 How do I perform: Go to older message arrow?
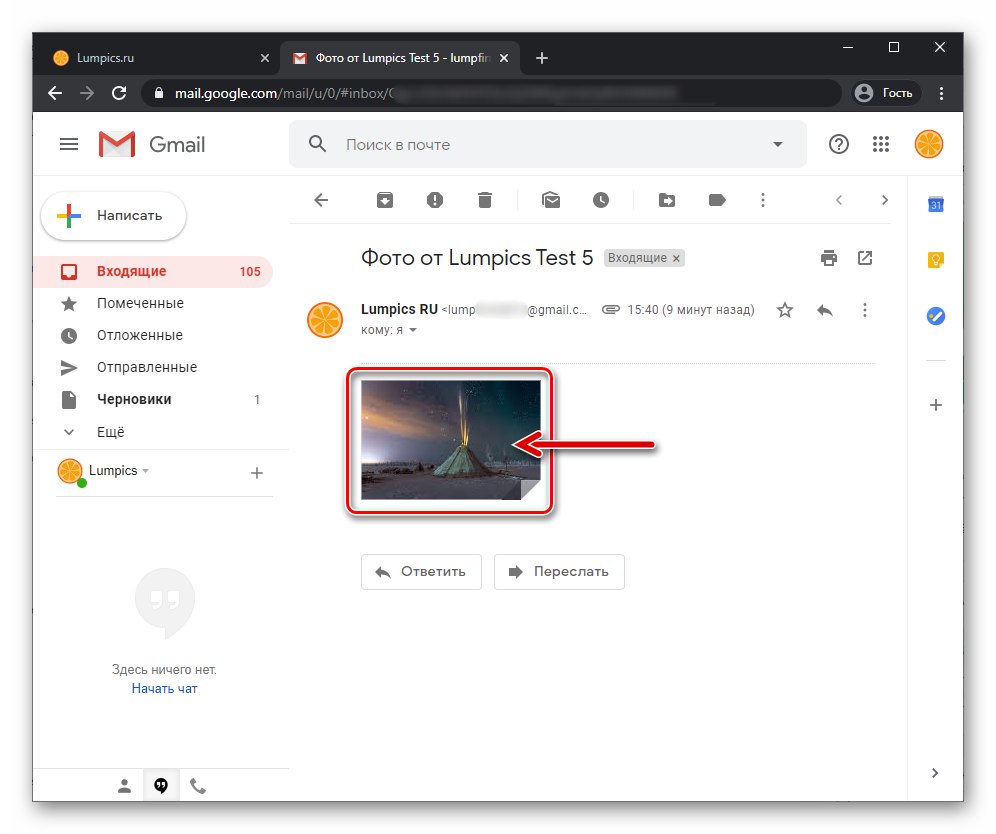pos(885,200)
